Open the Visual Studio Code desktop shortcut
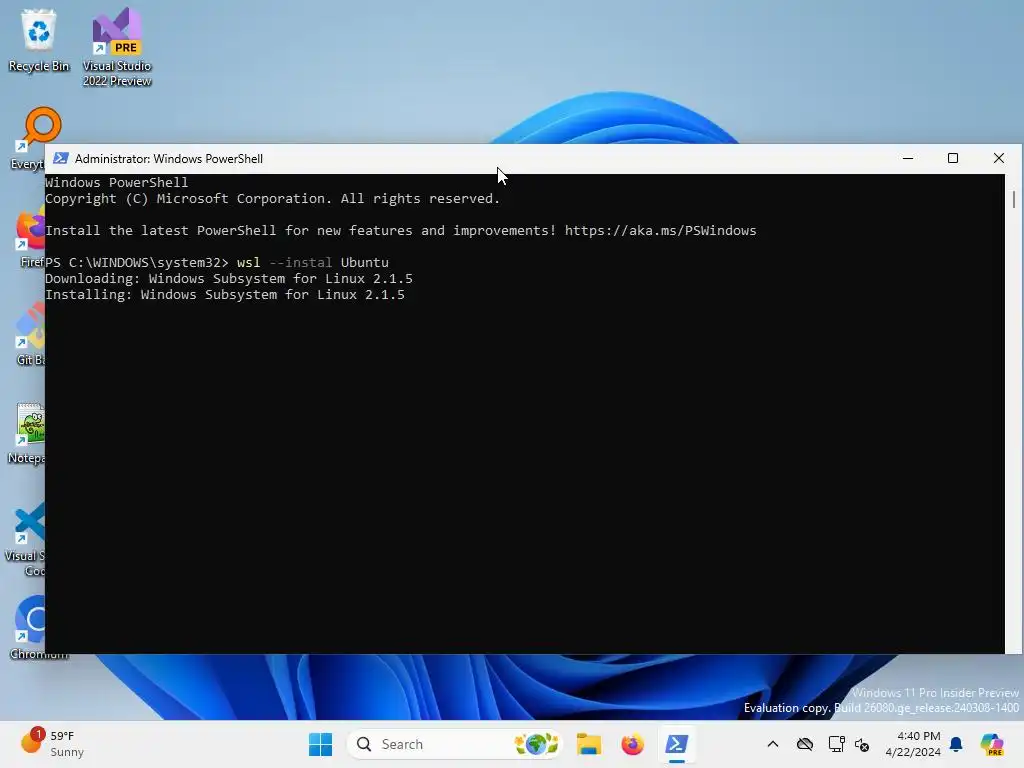 pyautogui.click(x=26, y=539)
